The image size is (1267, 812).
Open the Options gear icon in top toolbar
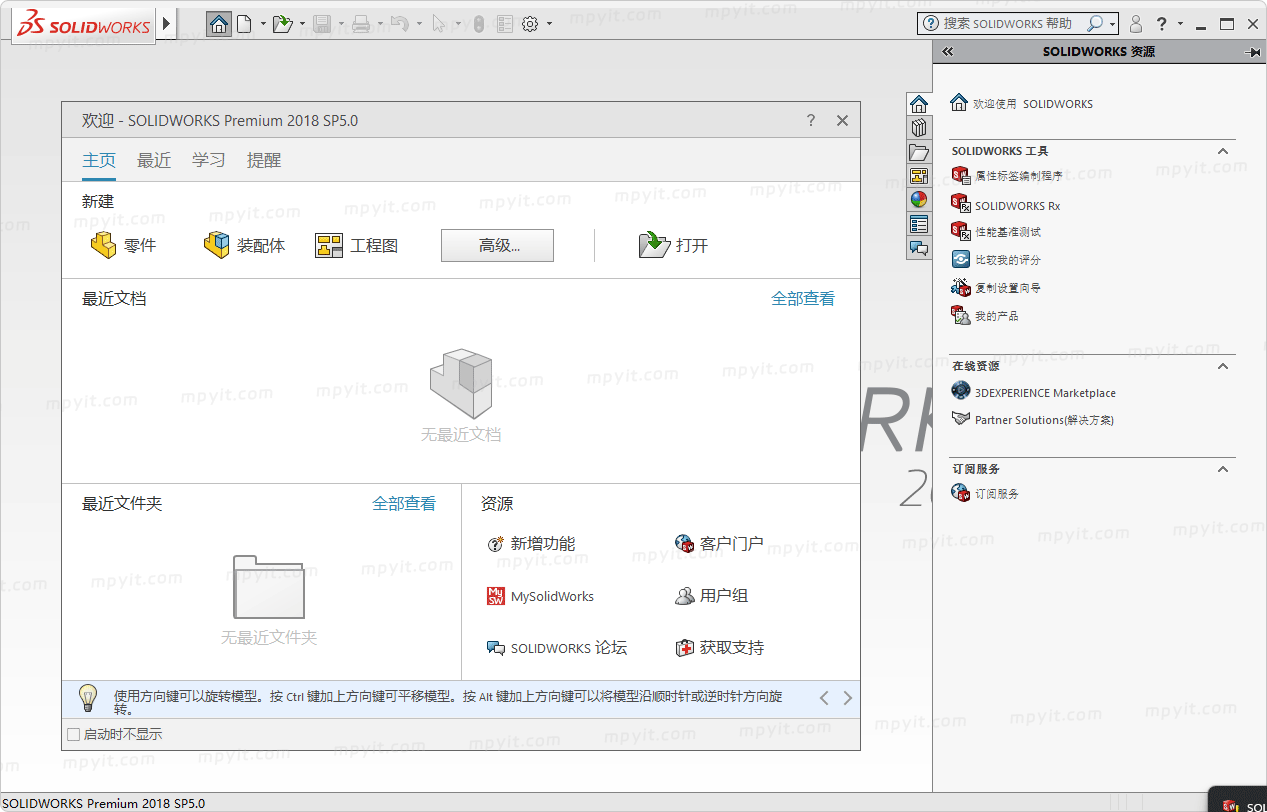530,23
